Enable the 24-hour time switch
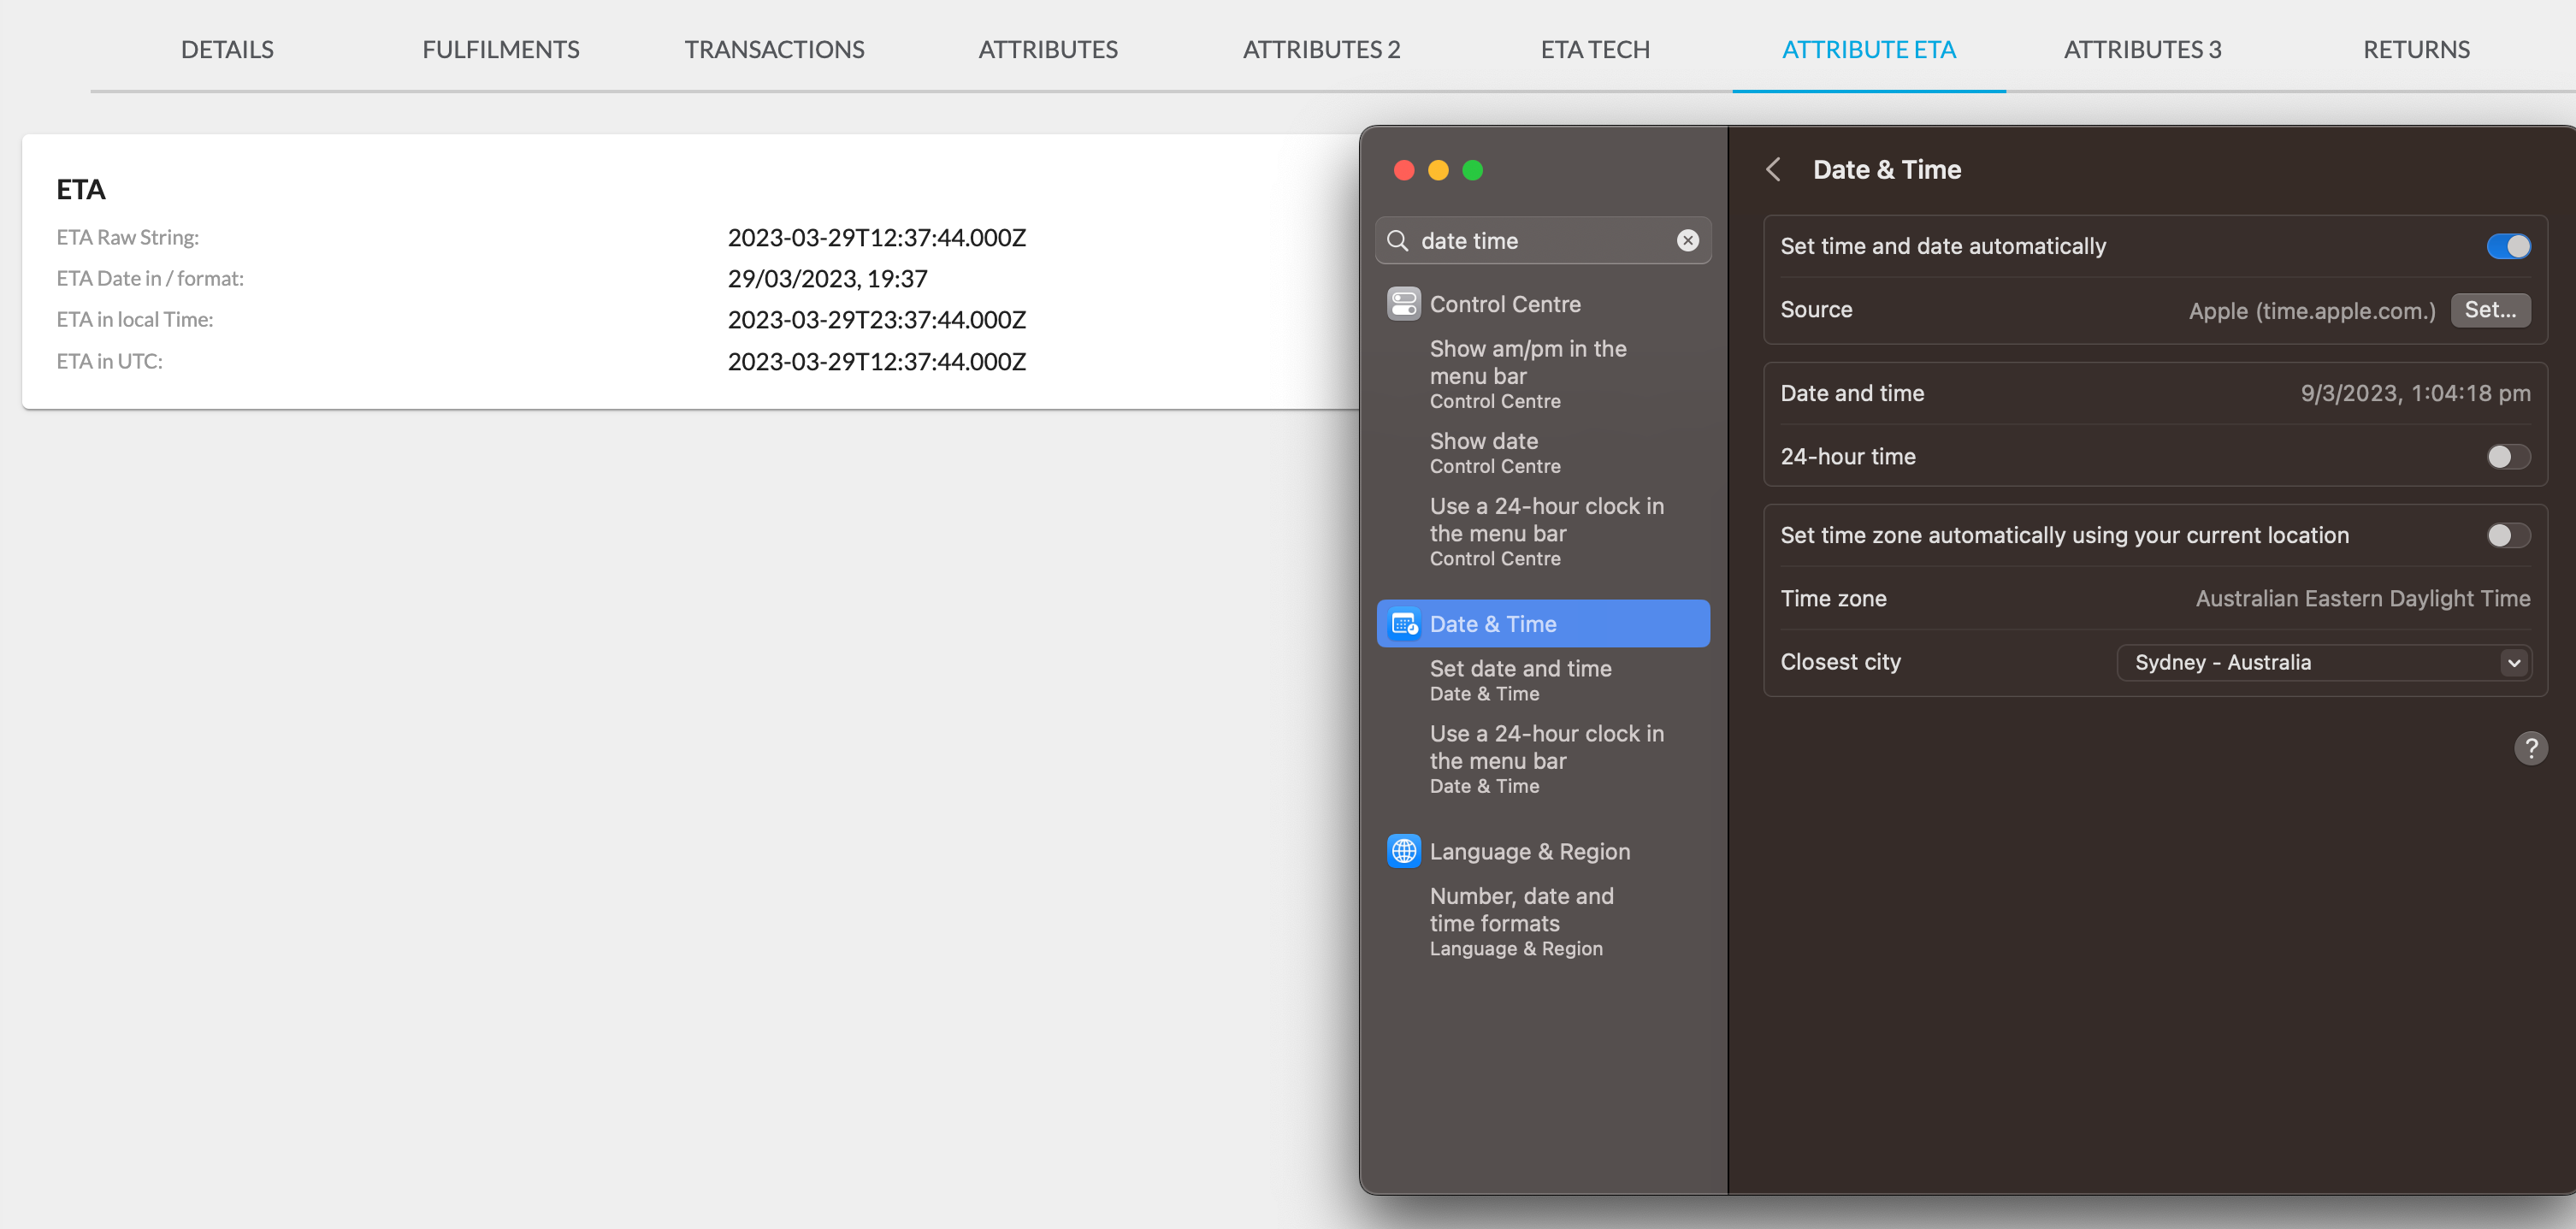 (2508, 457)
